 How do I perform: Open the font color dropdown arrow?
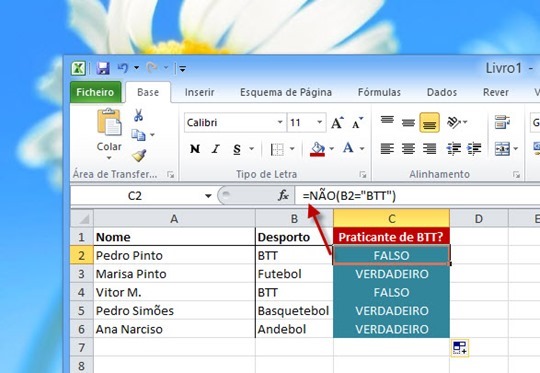(362, 149)
